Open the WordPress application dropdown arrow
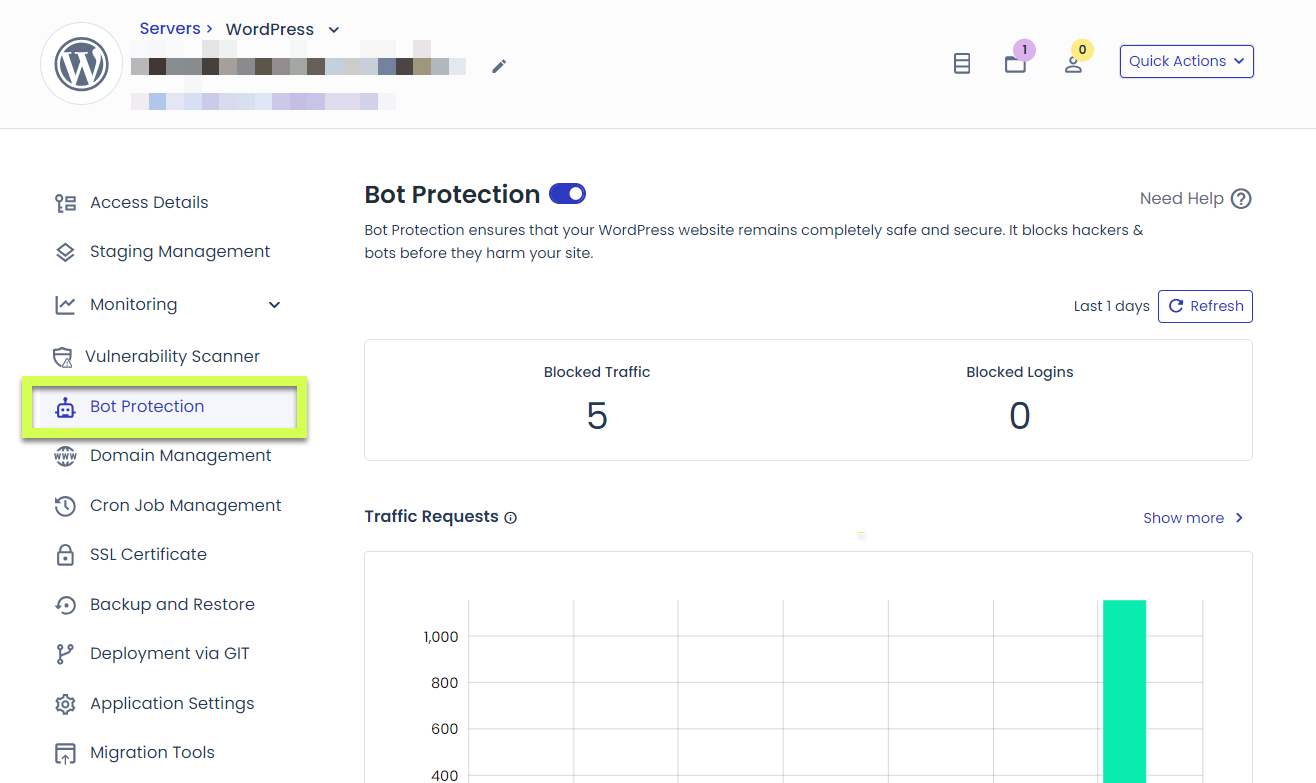This screenshot has width=1316, height=783. click(334, 30)
